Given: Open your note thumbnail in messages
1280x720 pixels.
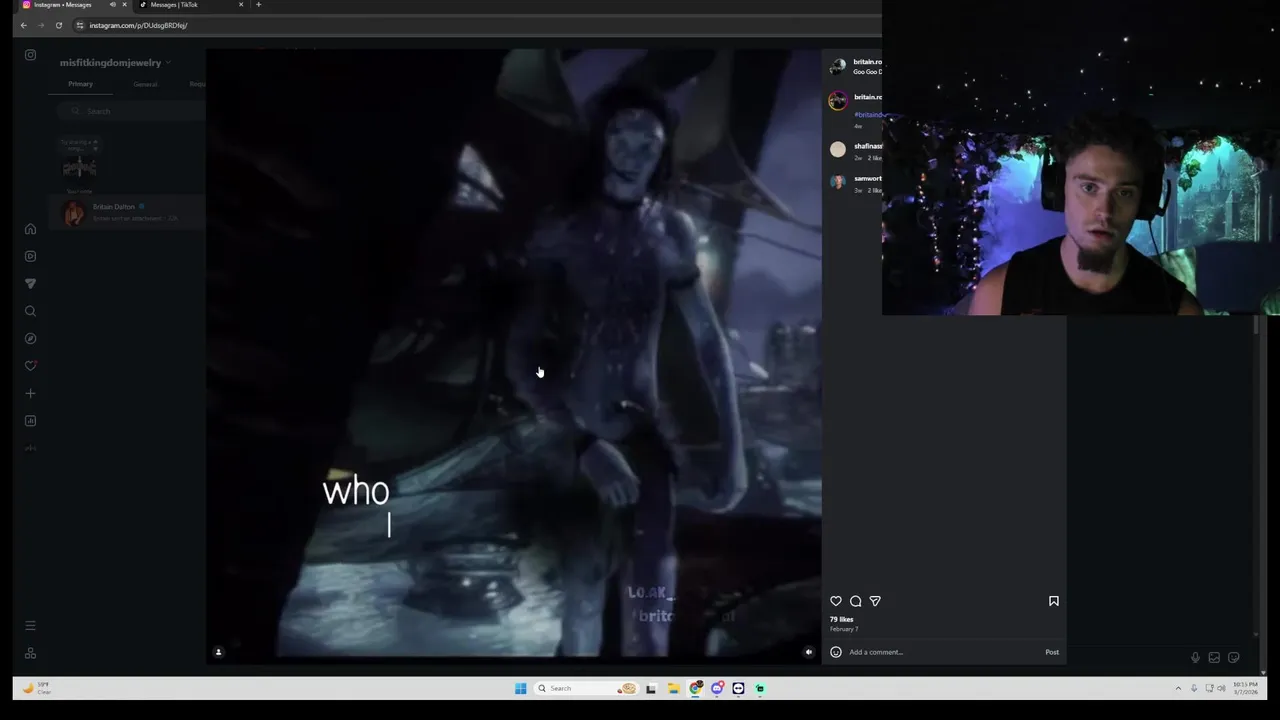Looking at the screenshot, I should [80, 165].
